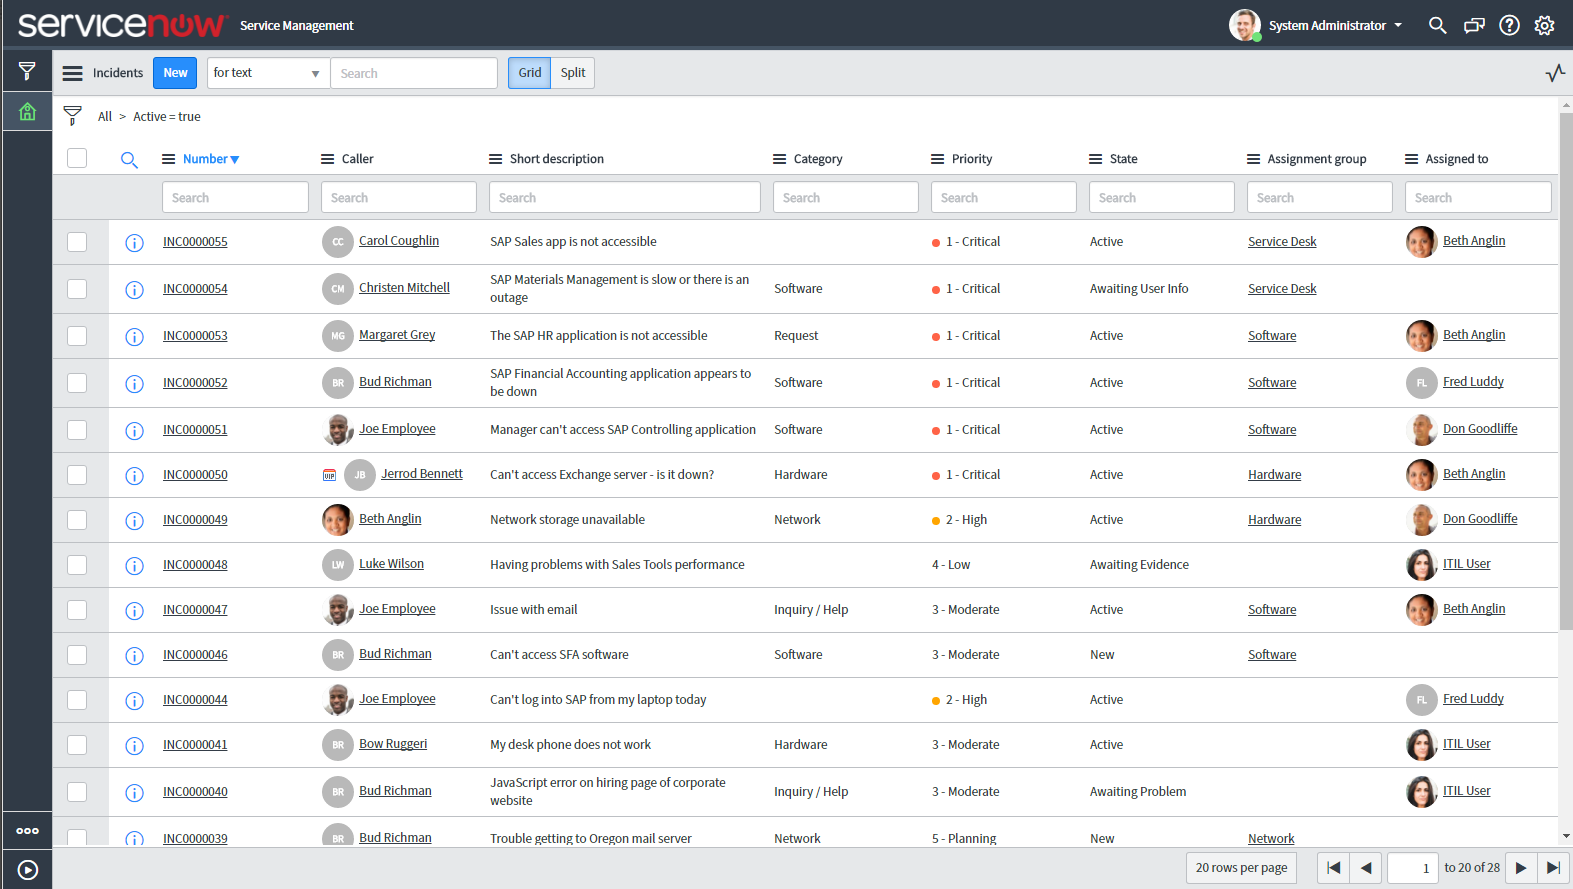Screen dimensions: 1573x889
Task: Open the State column menu icon
Action: click(x=1095, y=159)
